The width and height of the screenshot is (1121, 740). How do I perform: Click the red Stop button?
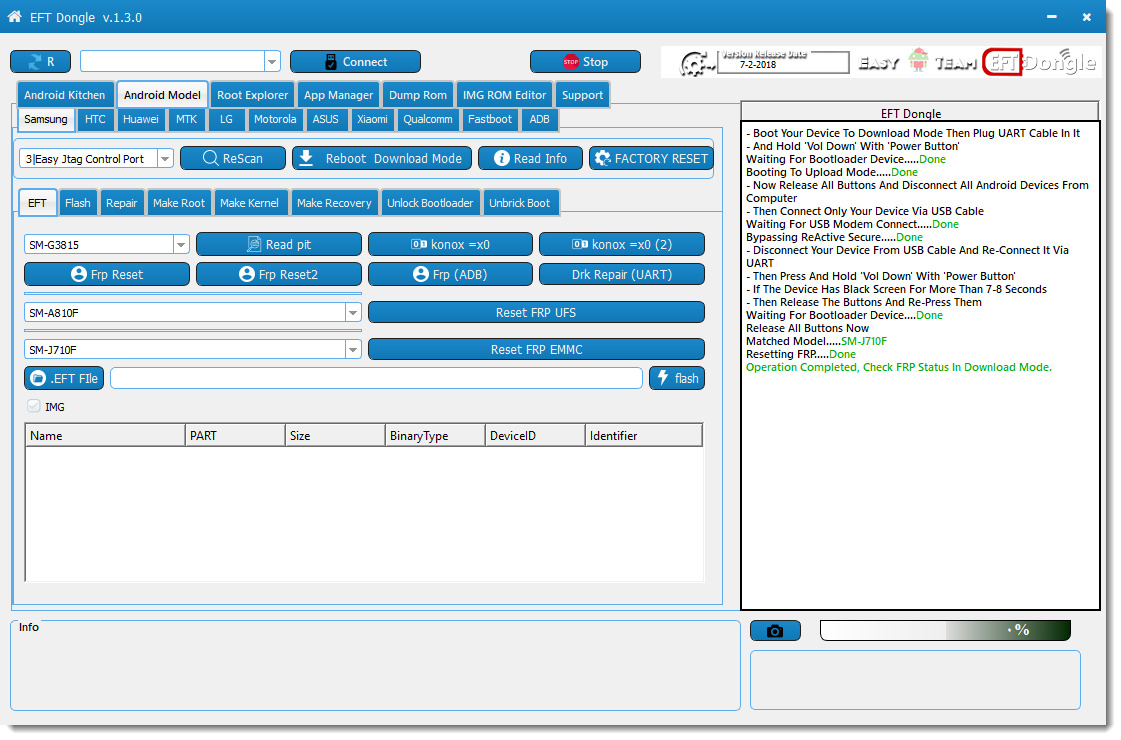tap(585, 61)
